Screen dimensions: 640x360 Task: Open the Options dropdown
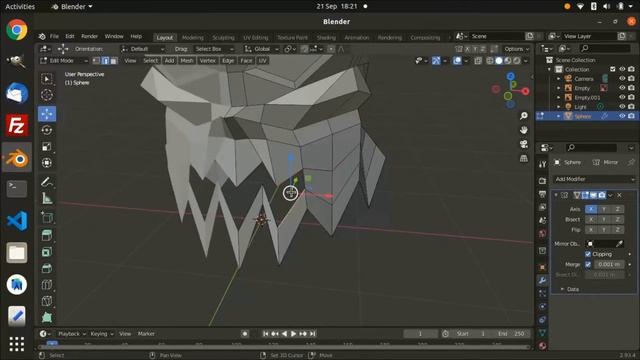(516, 49)
